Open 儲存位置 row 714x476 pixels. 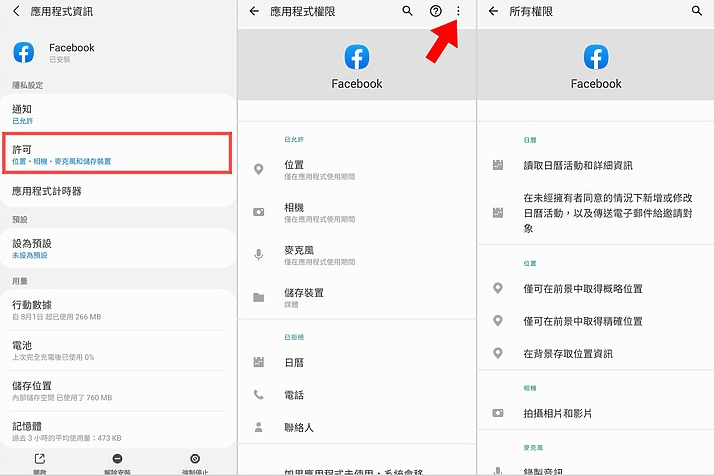click(117, 391)
